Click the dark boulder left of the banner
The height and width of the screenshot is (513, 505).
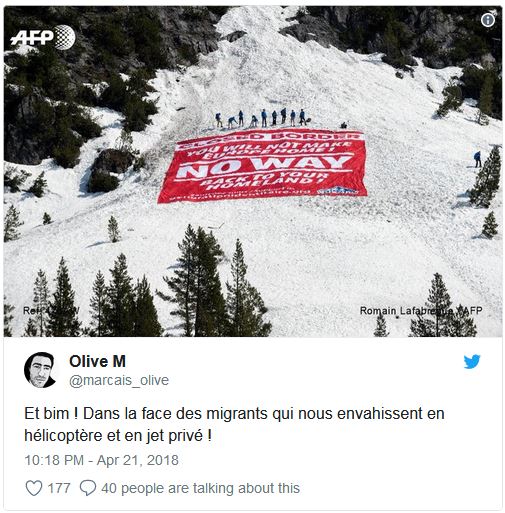coord(111,170)
